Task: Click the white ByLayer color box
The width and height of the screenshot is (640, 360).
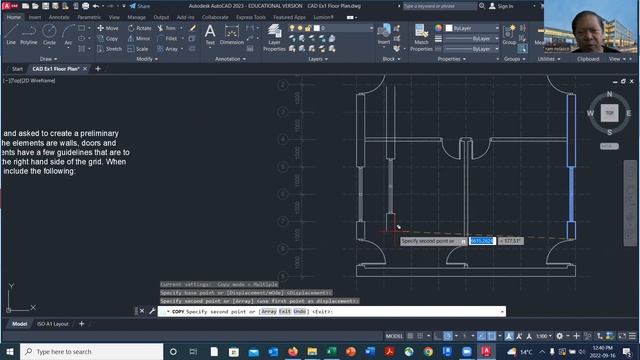Action: pos(449,28)
